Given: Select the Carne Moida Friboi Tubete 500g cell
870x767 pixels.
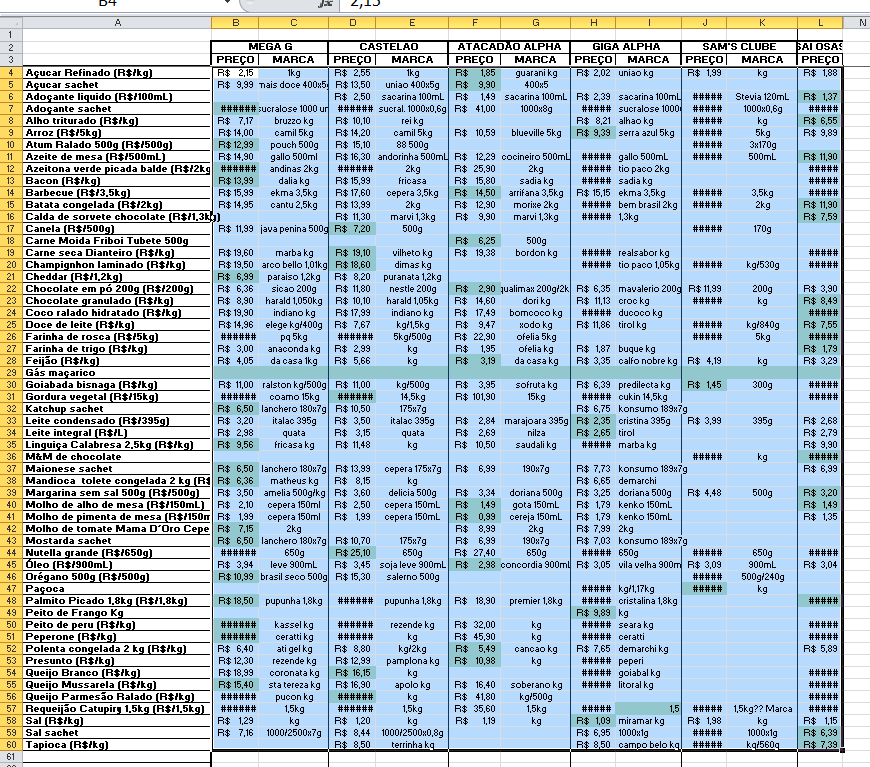Looking at the screenshot, I should [x=117, y=241].
